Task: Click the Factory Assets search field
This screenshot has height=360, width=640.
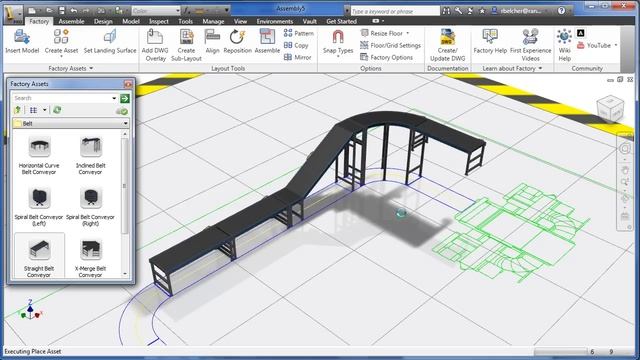Action: [61, 98]
